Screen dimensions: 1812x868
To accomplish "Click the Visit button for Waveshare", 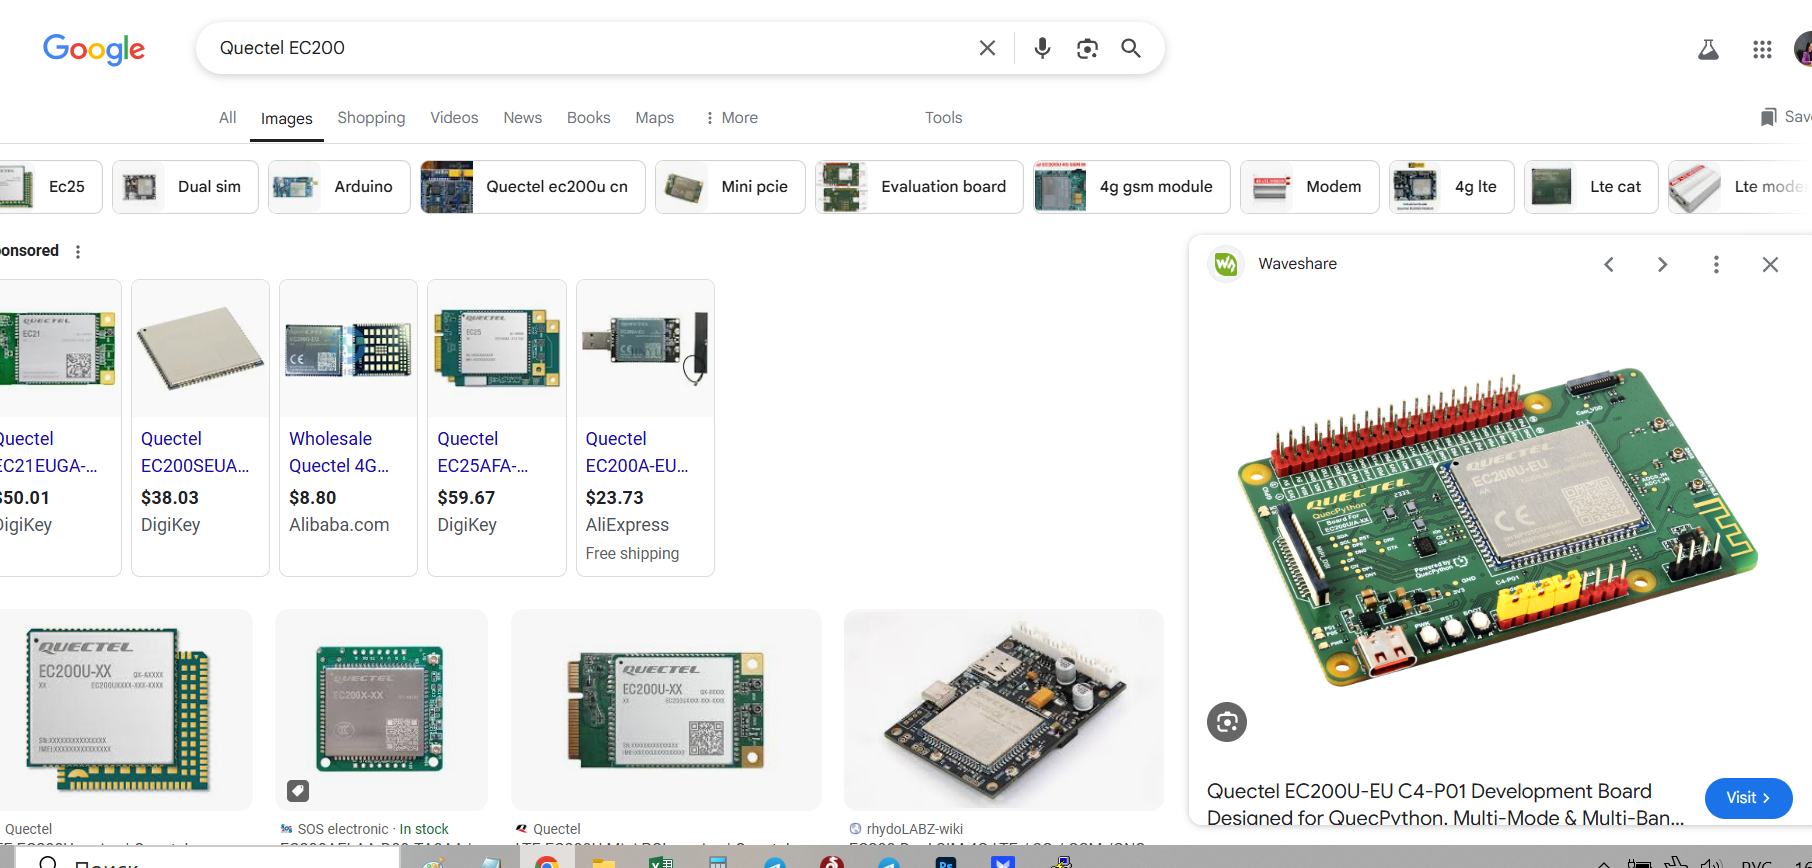I will (x=1747, y=798).
